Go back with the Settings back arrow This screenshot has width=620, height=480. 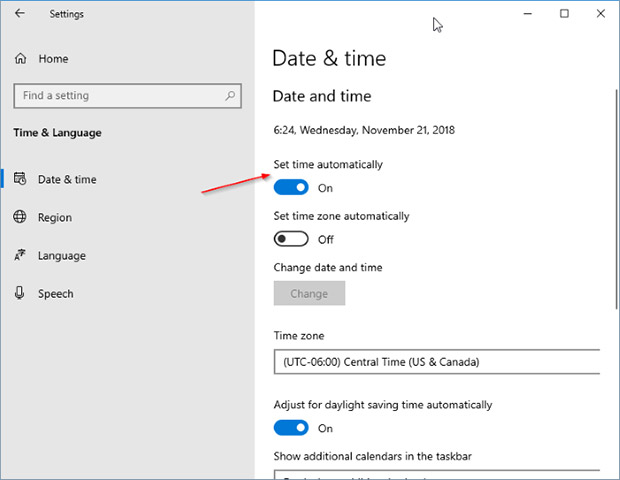pos(19,13)
